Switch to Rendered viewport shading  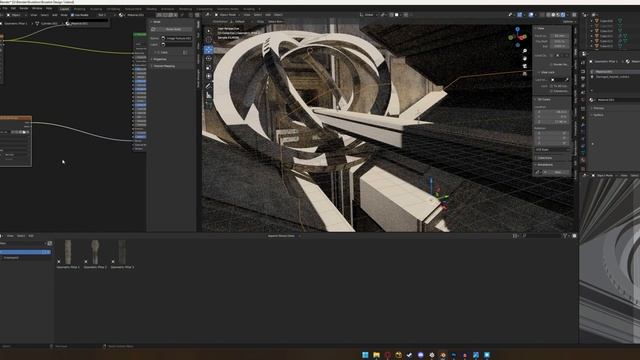(x=563, y=15)
